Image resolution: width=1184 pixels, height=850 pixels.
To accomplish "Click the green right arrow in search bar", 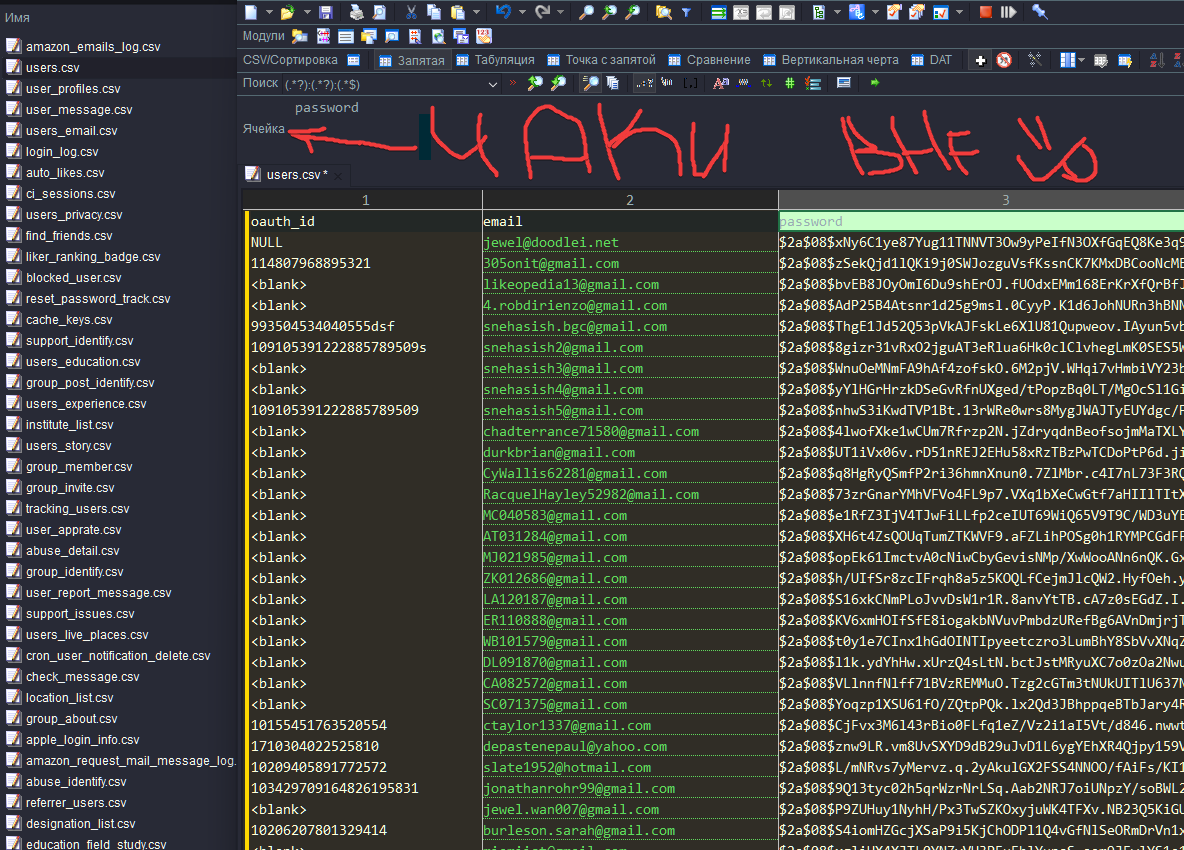I will pos(874,83).
